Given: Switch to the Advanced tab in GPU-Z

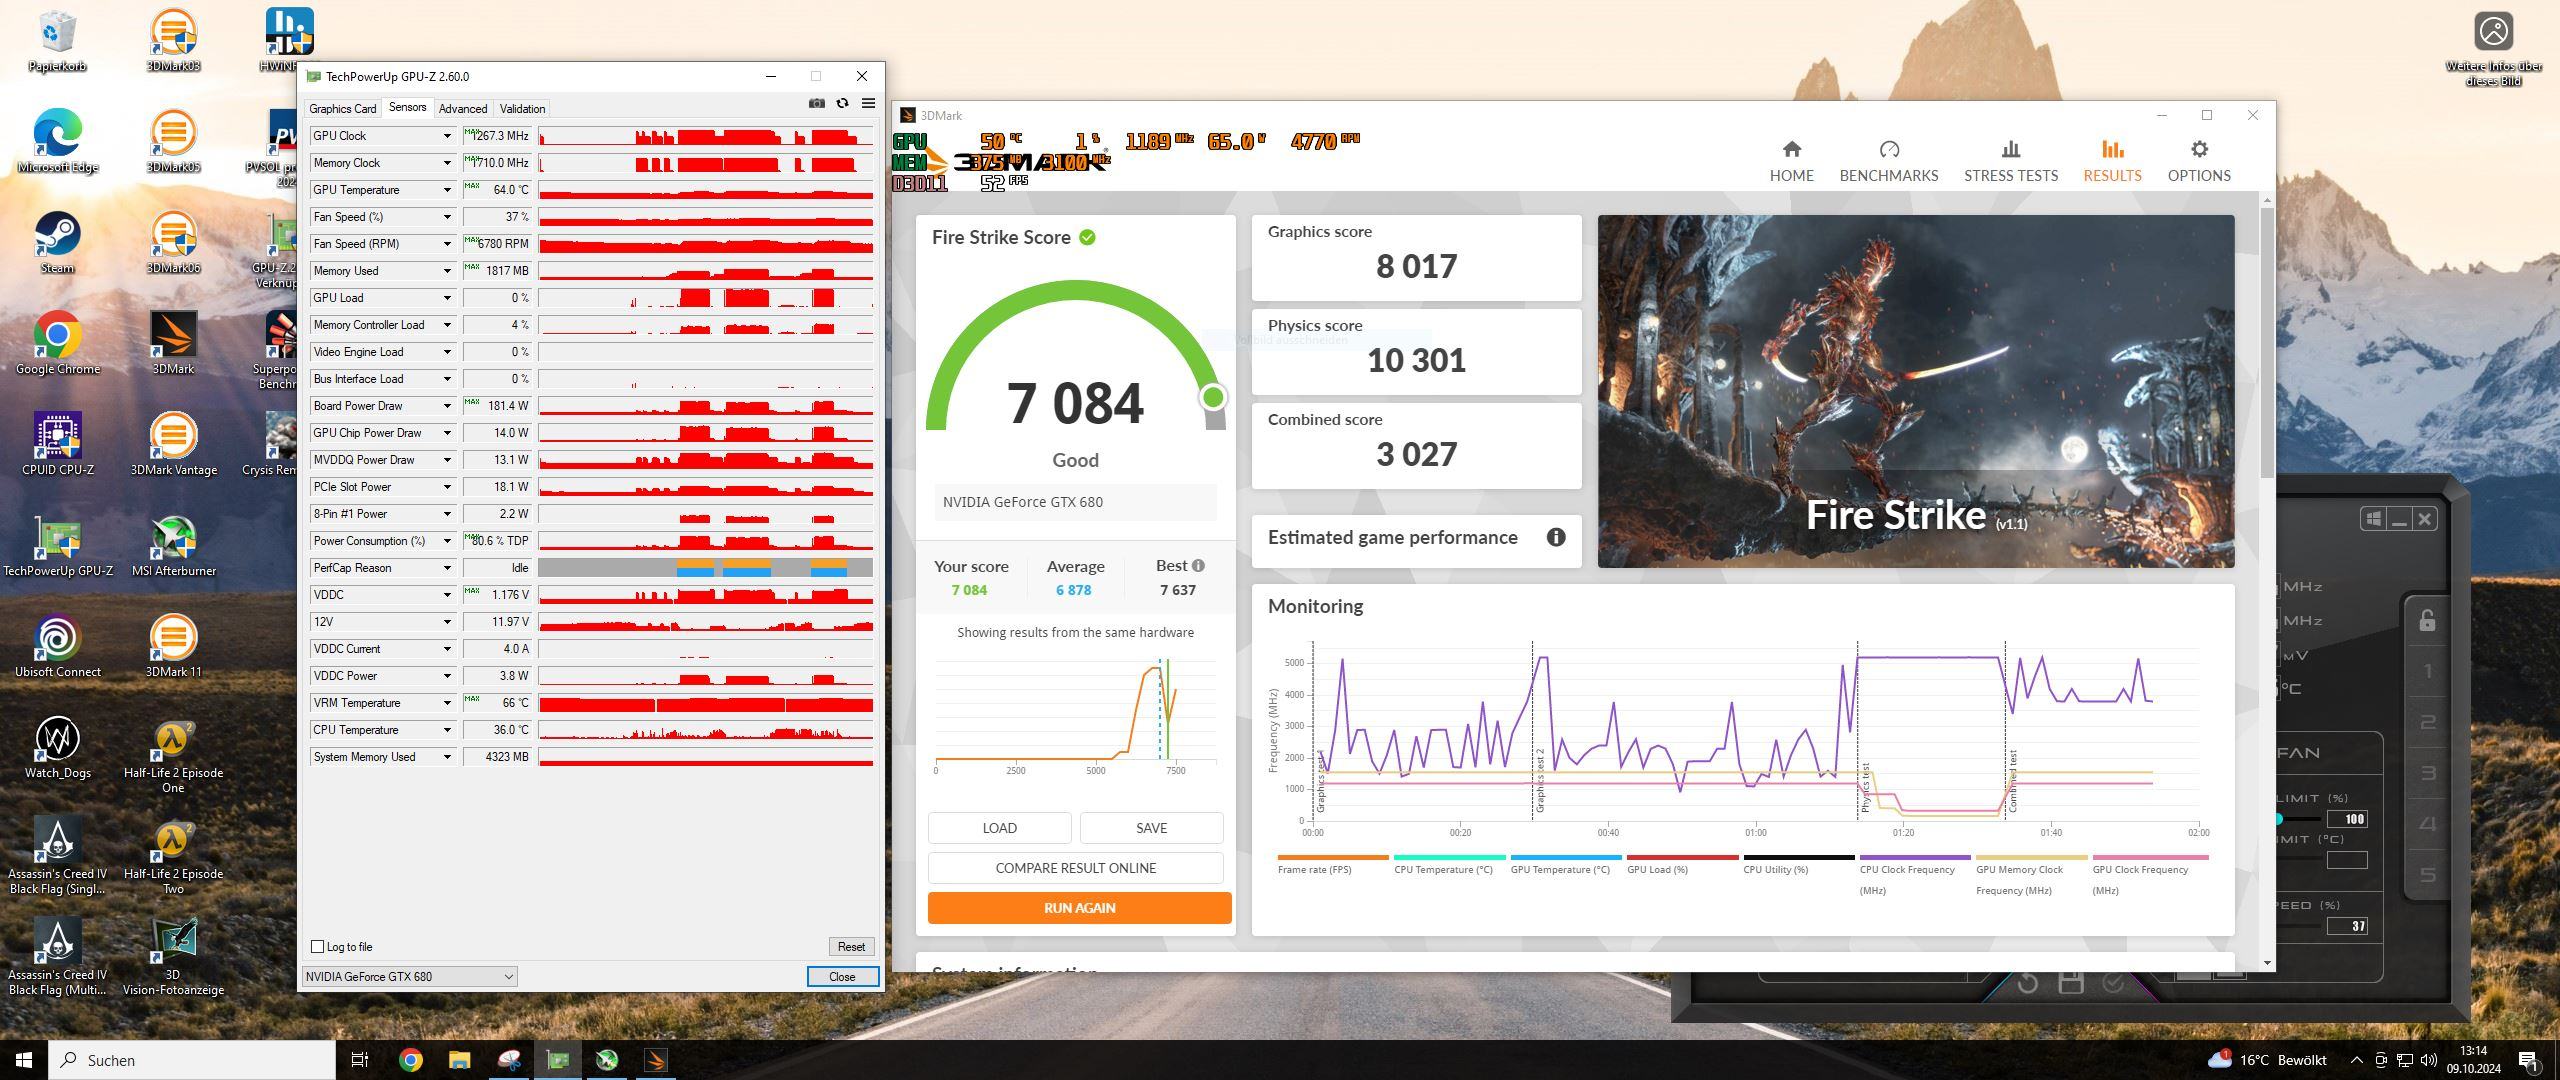Looking at the screenshot, I should coord(462,109).
